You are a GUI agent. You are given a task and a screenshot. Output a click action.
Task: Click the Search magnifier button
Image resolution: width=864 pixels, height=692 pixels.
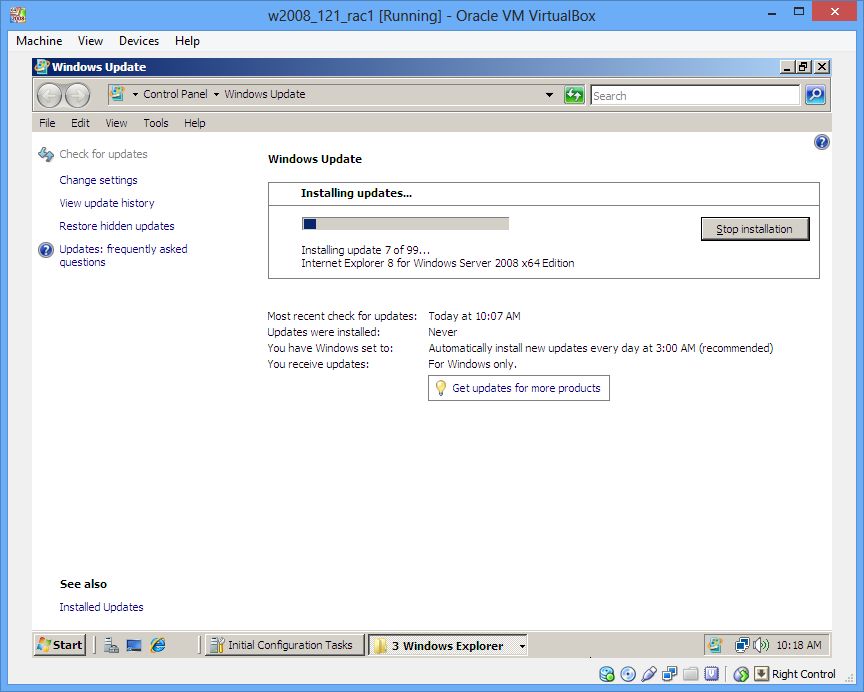815,95
